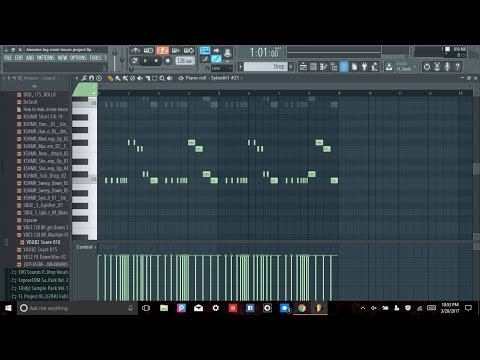The image size is (480, 360).
Task: Select the Paint brush tool
Action: [118, 78]
